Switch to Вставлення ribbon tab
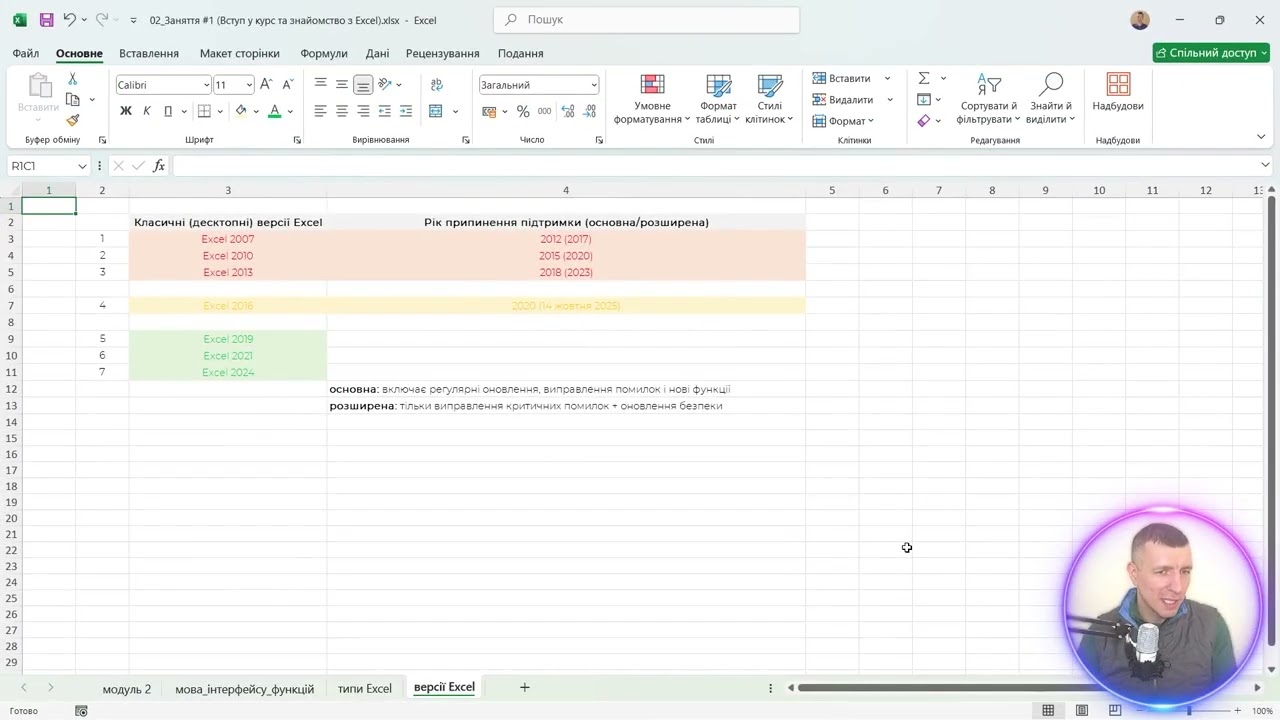Screen dimensions: 1280x720 pyautogui.click(x=149, y=53)
